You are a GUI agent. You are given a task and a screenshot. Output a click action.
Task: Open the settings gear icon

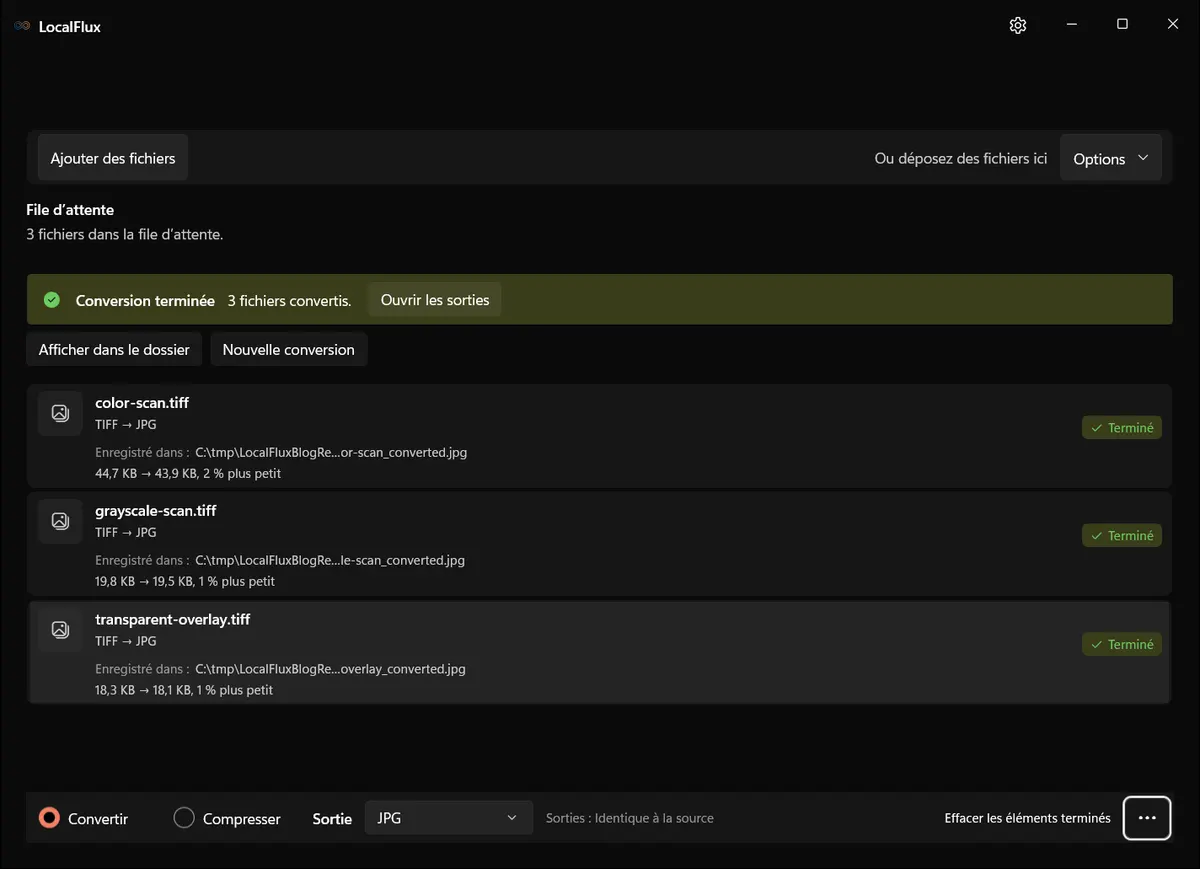[1018, 25]
